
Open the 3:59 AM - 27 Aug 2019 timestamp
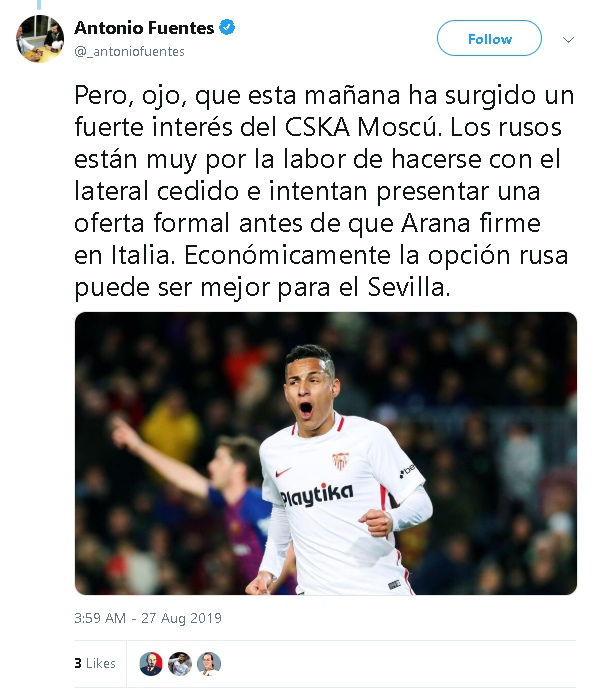coord(148,618)
